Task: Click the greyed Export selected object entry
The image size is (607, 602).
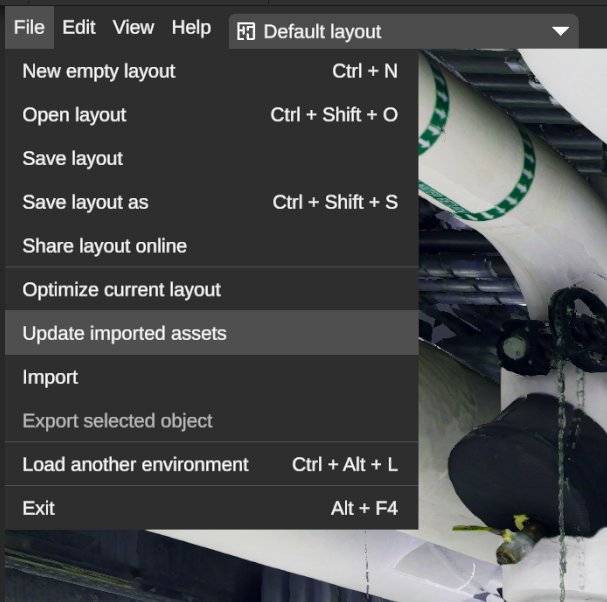Action: (118, 421)
